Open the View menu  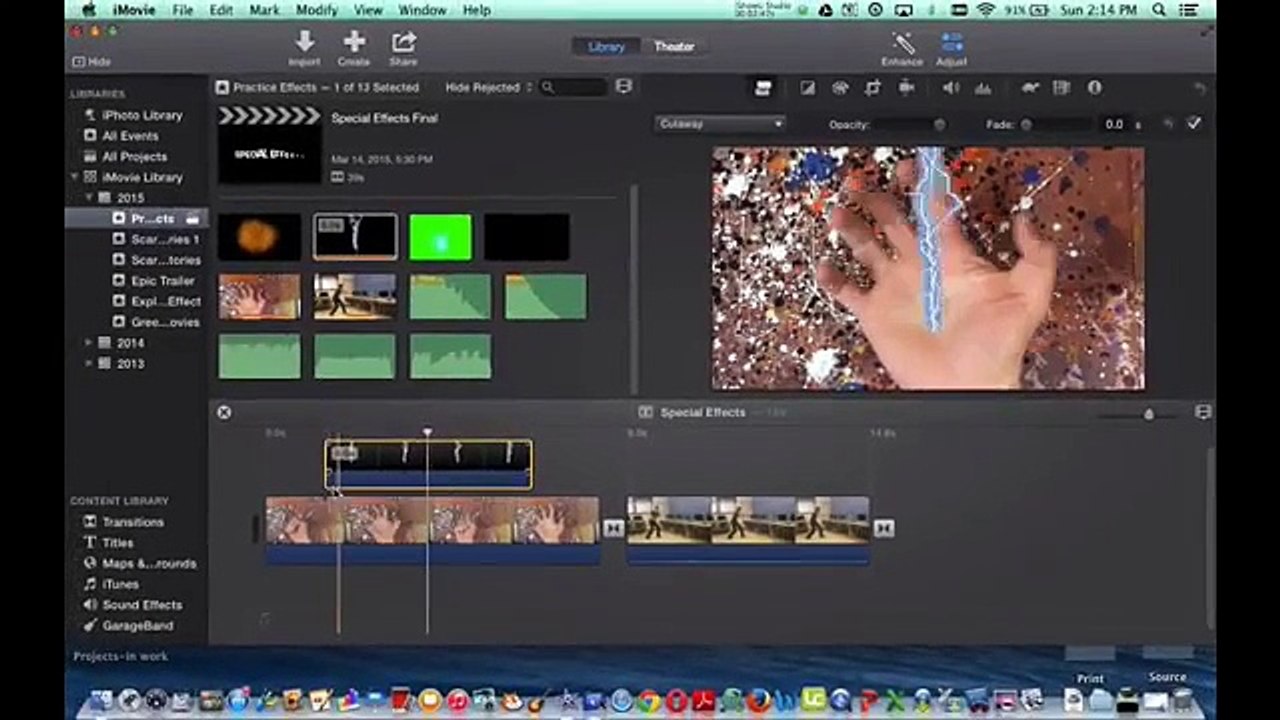368,10
